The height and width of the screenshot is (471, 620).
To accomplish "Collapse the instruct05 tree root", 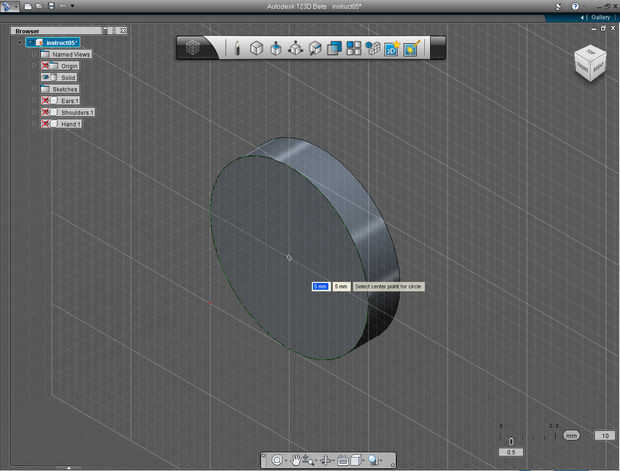I will coord(20,42).
